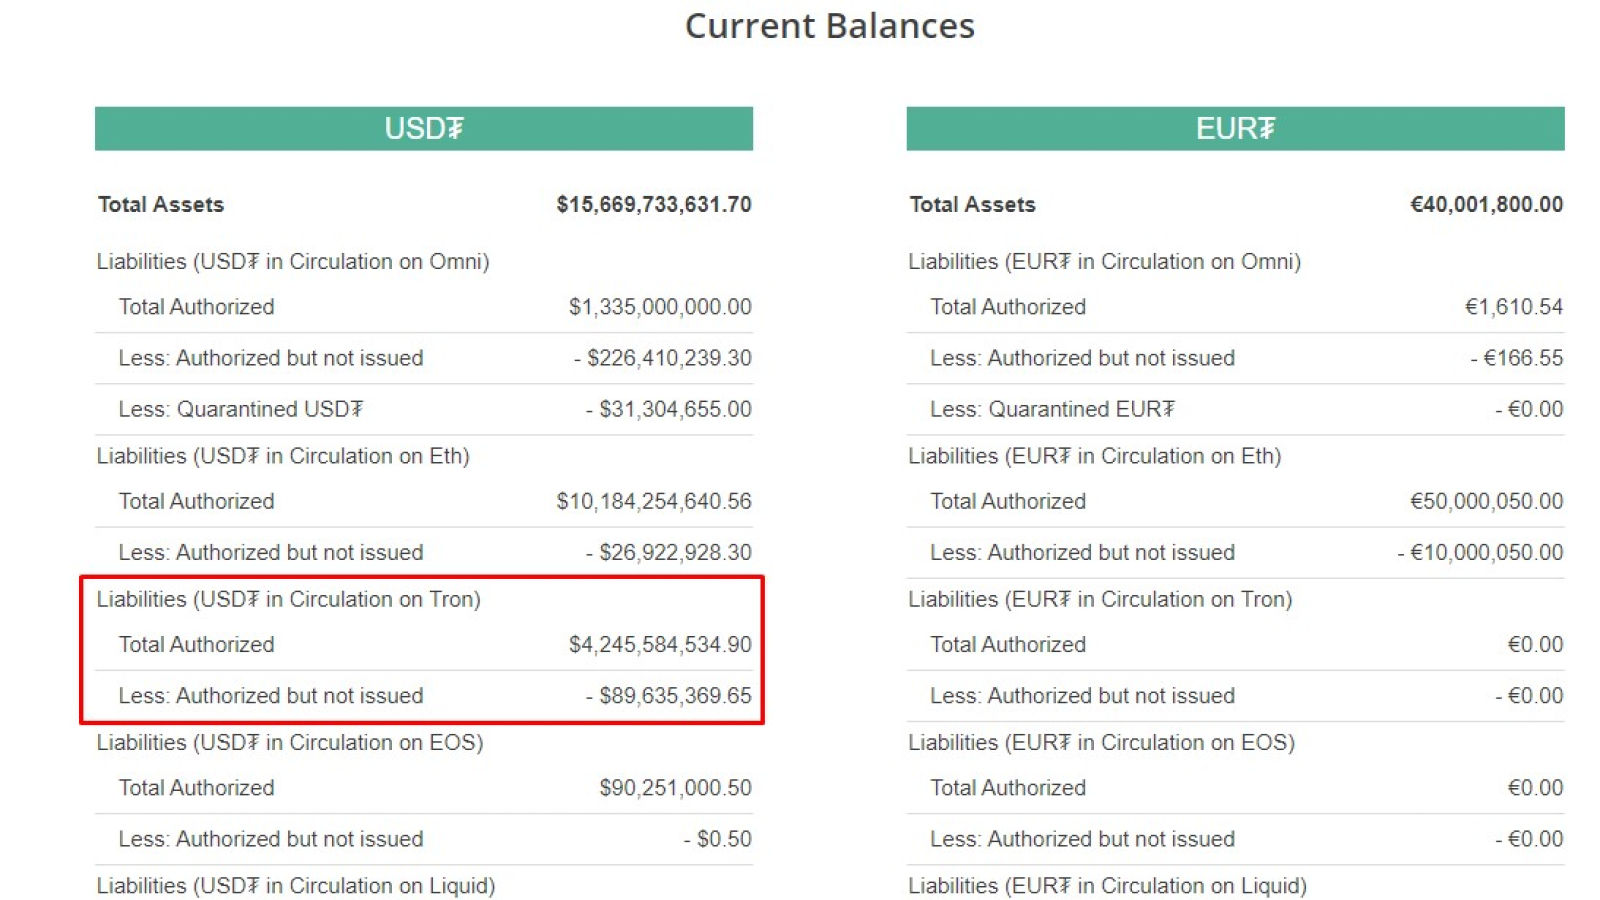Image resolution: width=1600 pixels, height=900 pixels.
Task: Click the EUR₮ green header banner
Action: click(1235, 128)
